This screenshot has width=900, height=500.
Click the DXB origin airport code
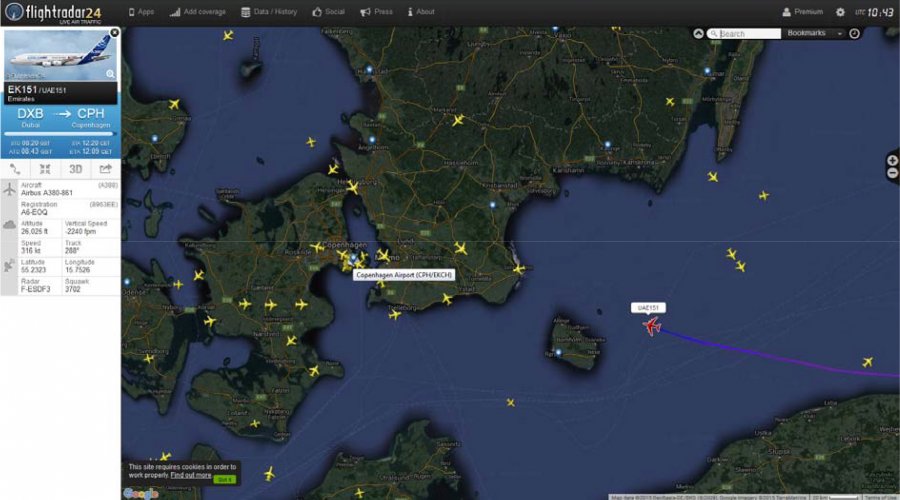[x=30, y=114]
